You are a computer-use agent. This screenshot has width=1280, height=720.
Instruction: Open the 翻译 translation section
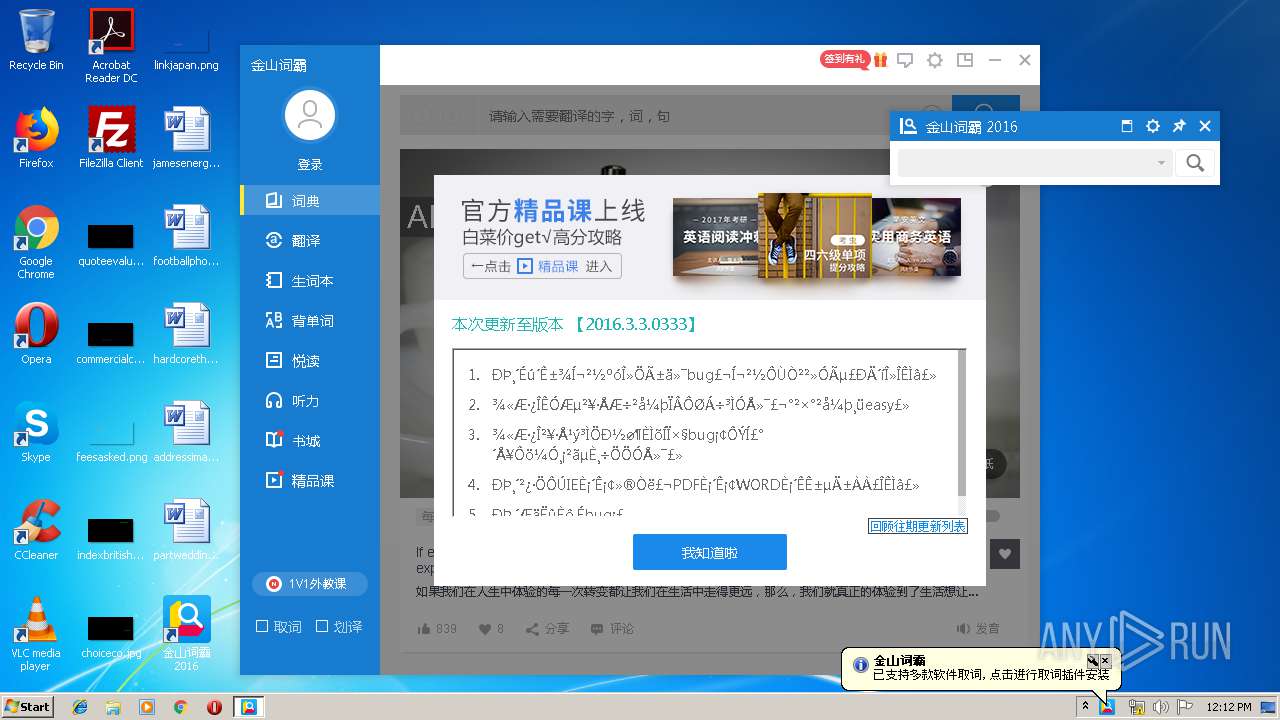coord(310,241)
